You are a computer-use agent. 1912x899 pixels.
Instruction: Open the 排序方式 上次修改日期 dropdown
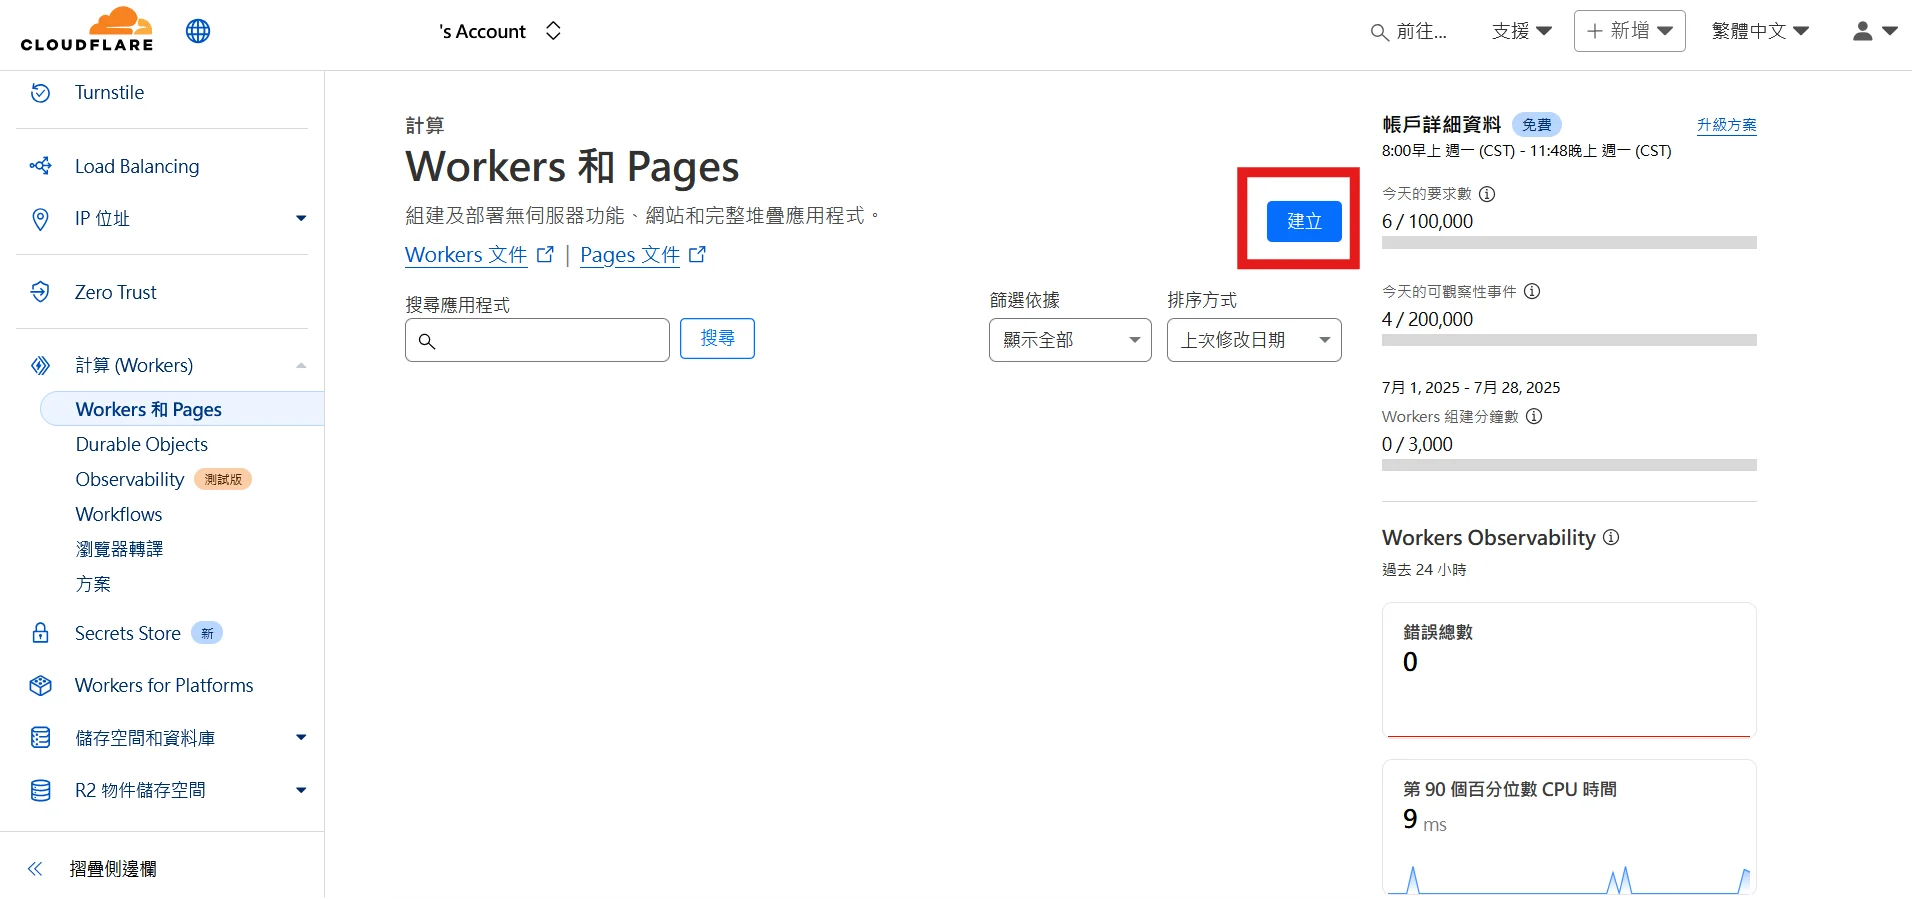pyautogui.click(x=1254, y=340)
